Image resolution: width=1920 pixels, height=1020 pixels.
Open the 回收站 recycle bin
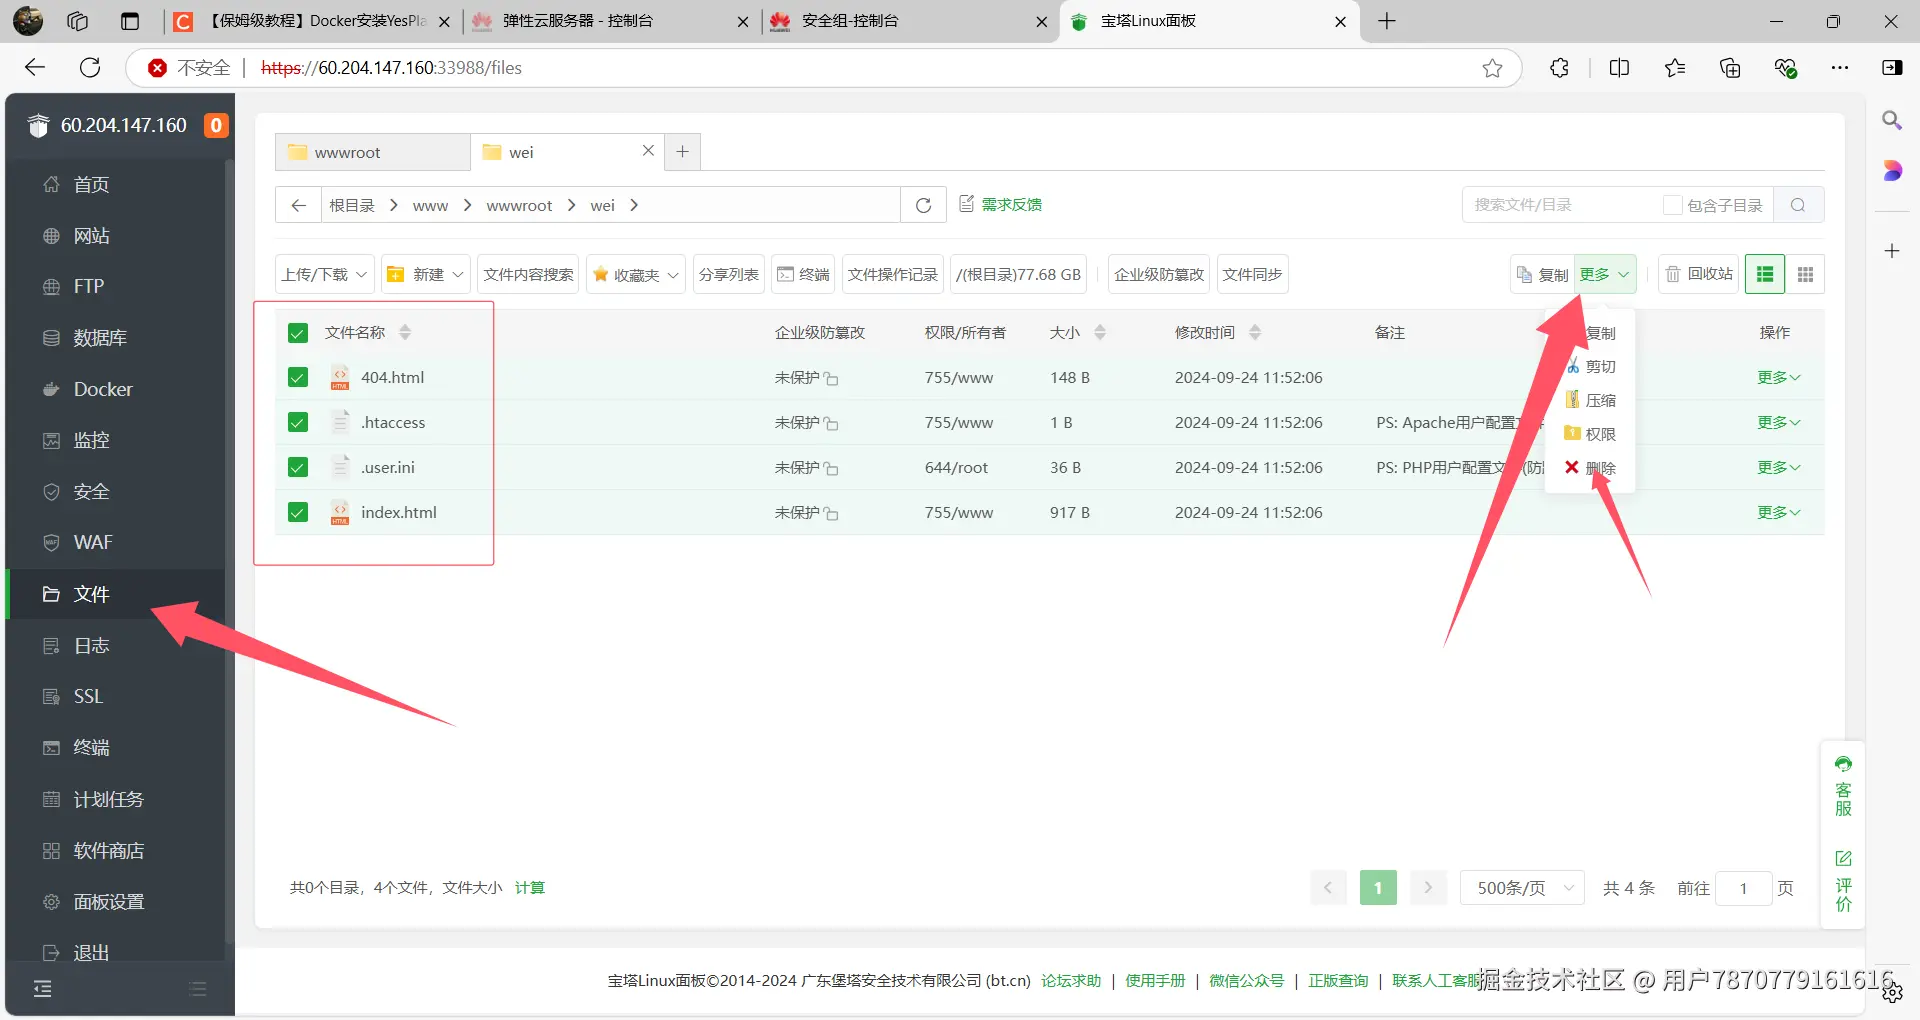click(1699, 275)
